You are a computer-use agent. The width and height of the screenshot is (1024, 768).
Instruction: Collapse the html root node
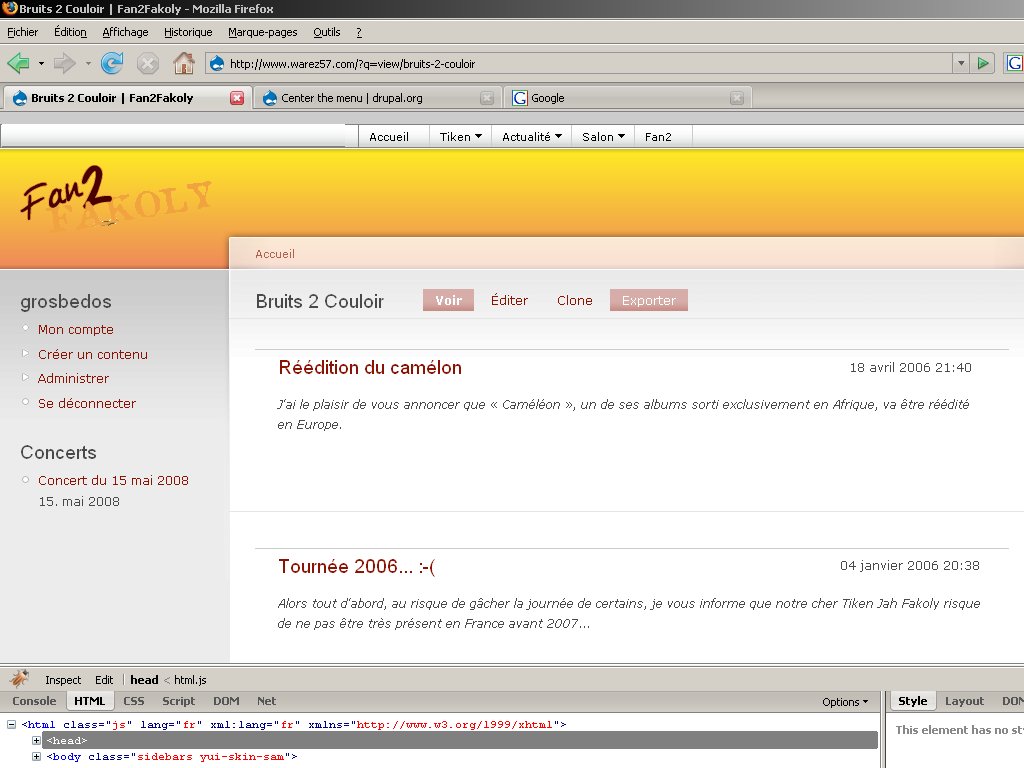[x=12, y=724]
